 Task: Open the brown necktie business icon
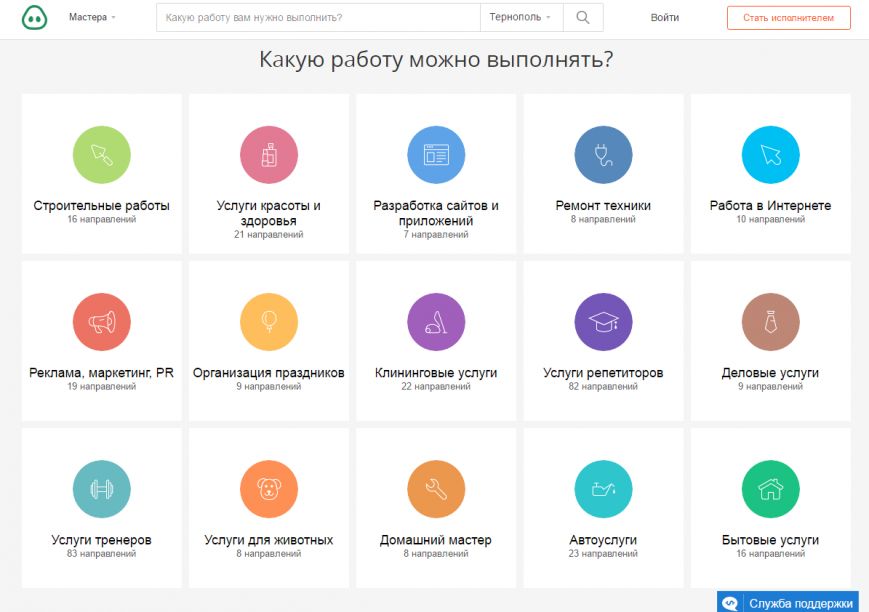770,322
